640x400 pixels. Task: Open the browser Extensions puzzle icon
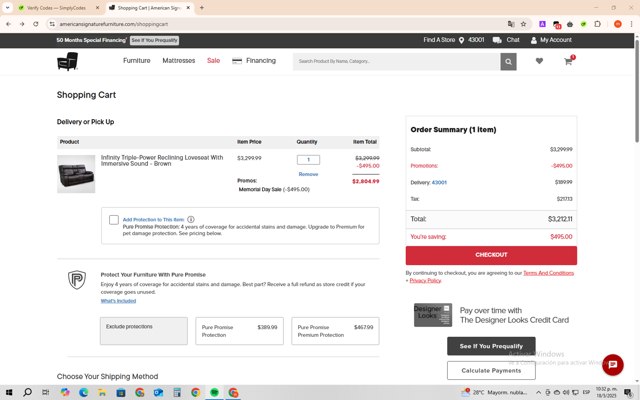598,24
